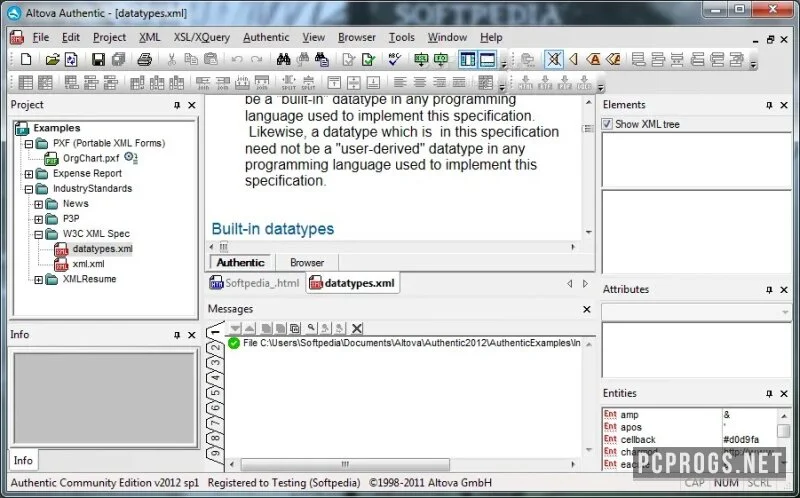The image size is (800, 498).
Task: Collapse the W3C XML Spec folder
Action: pyautogui.click(x=39, y=234)
